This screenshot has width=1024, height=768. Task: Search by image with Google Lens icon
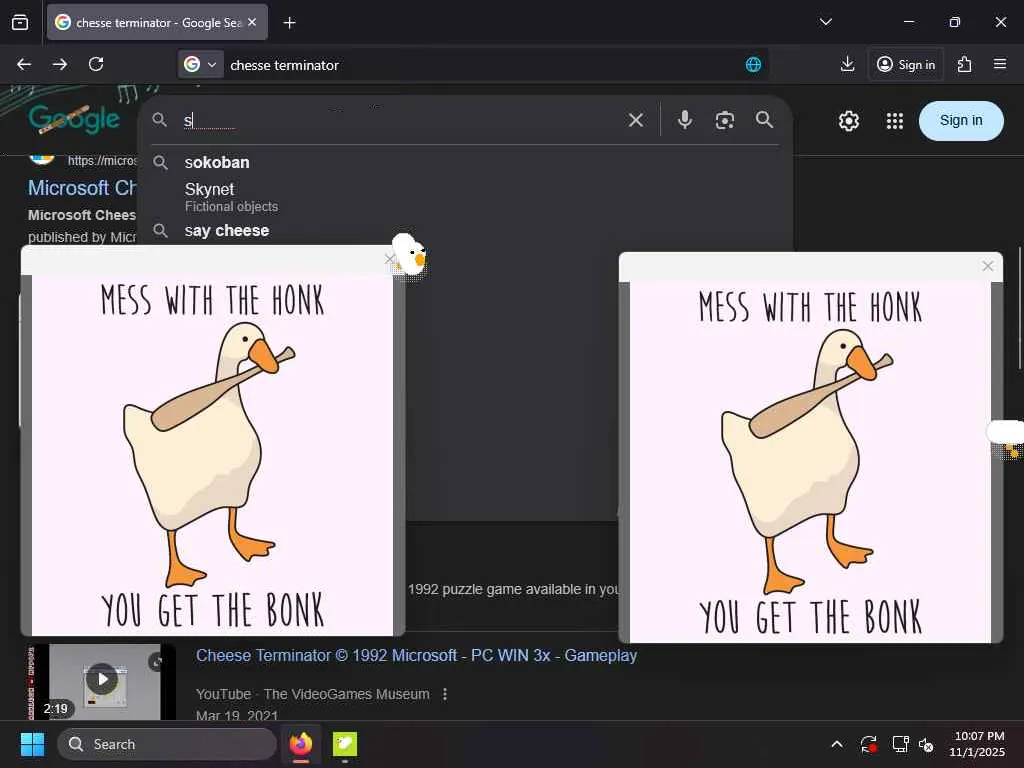724,120
